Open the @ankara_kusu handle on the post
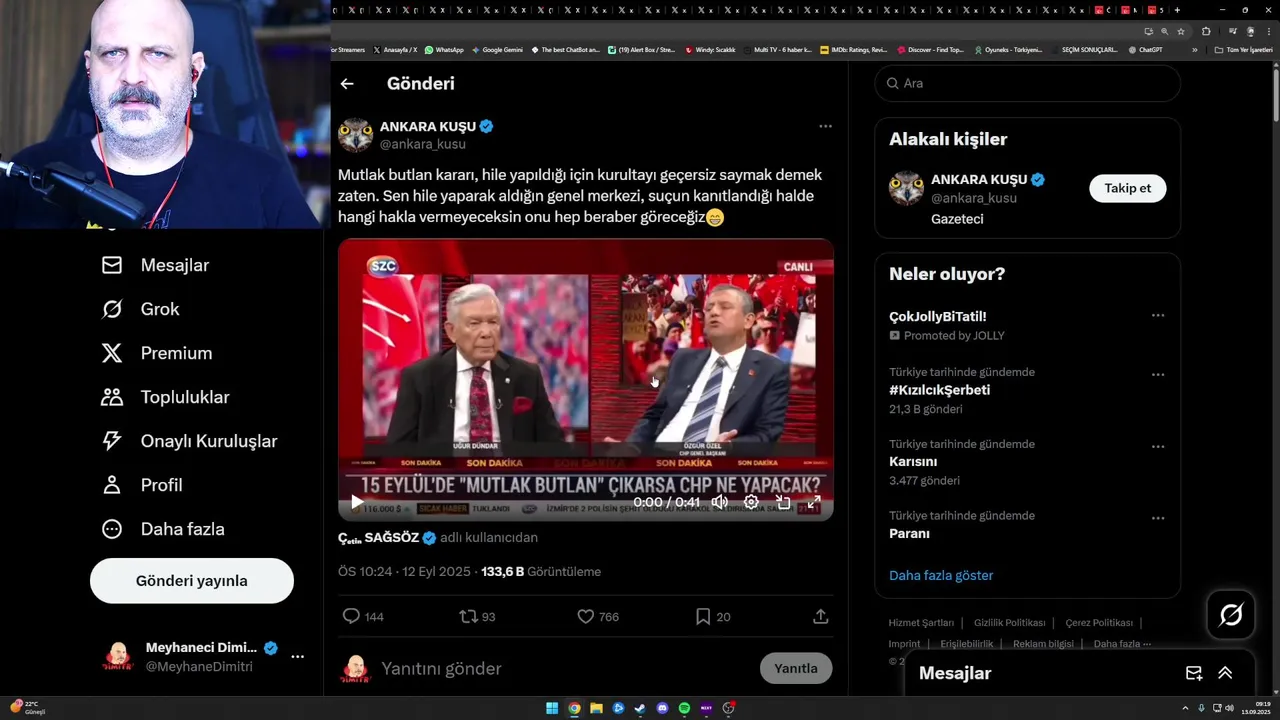1280x720 pixels. click(x=423, y=144)
